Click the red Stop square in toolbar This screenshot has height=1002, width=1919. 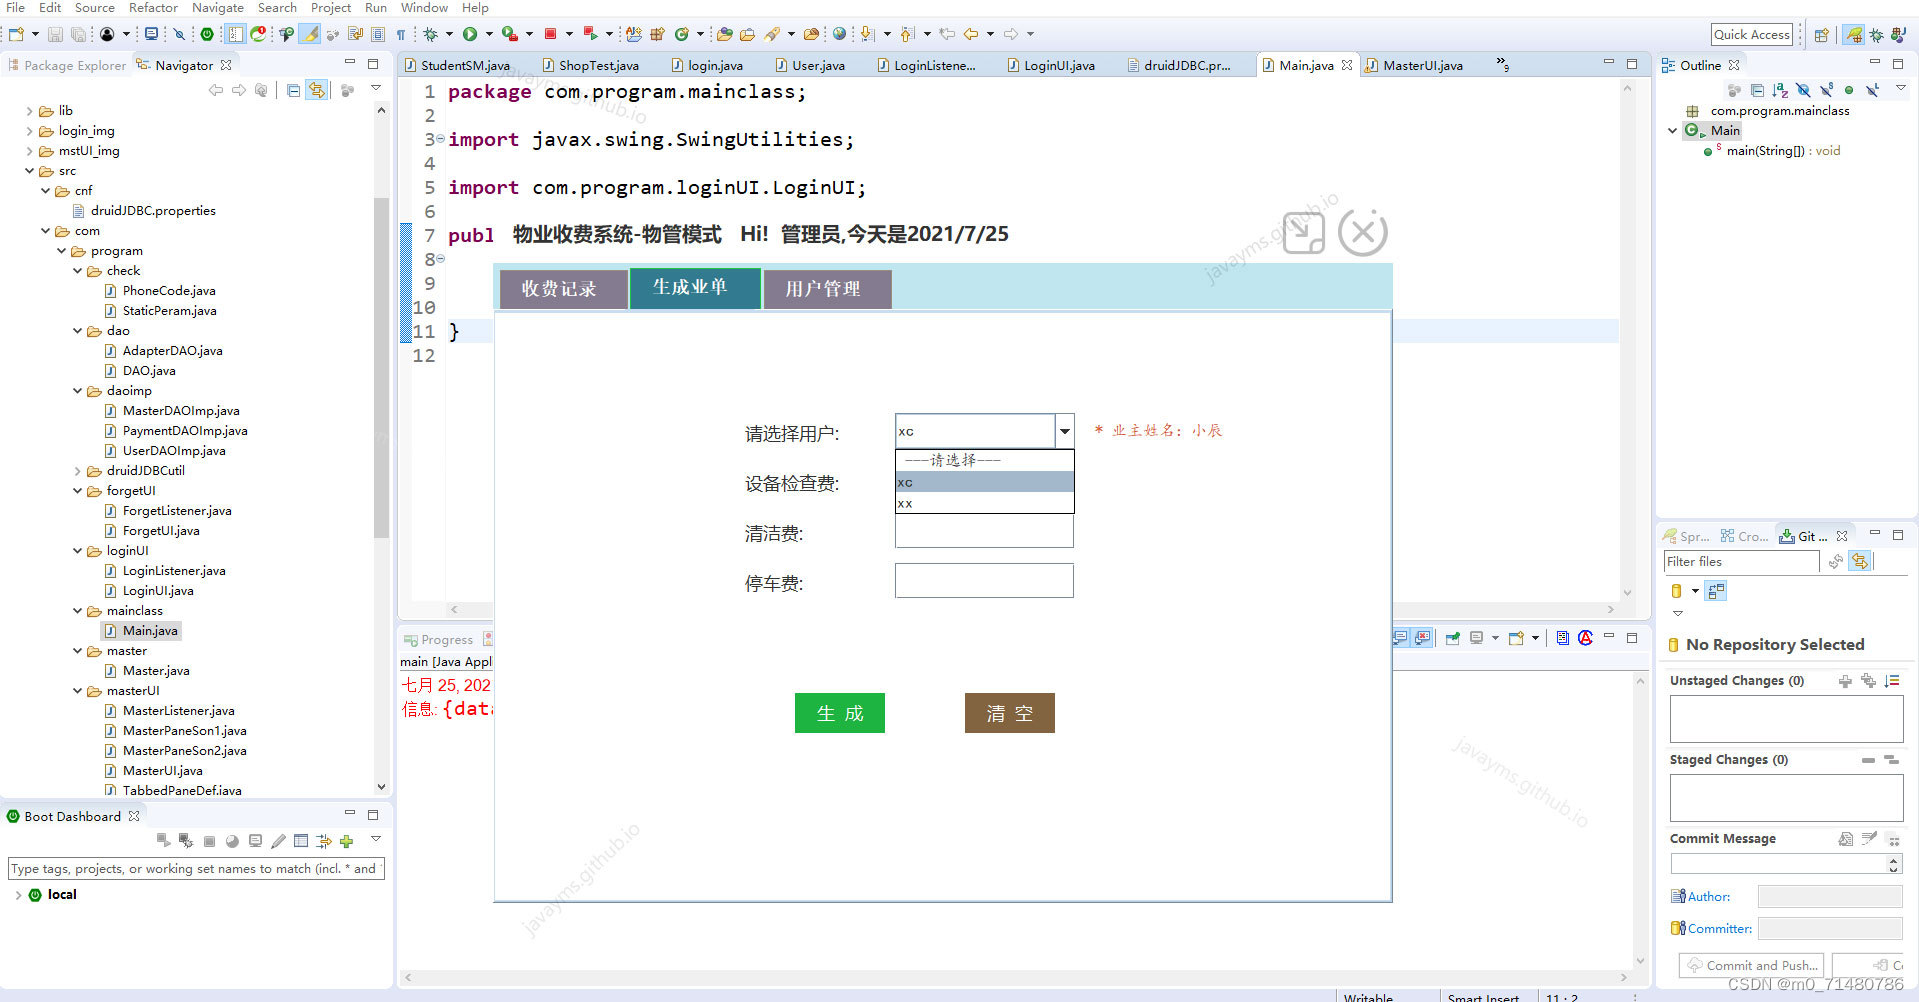[x=550, y=34]
